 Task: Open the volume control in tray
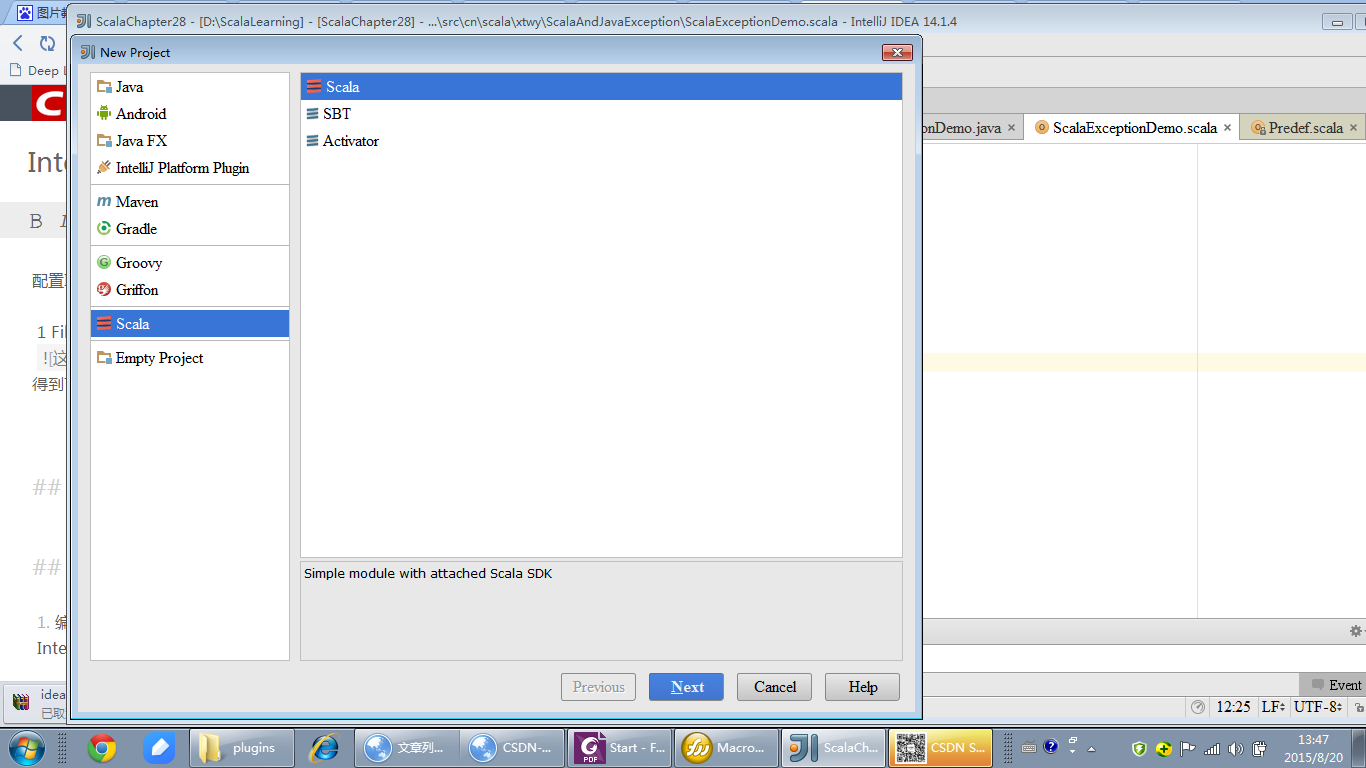click(x=1235, y=748)
